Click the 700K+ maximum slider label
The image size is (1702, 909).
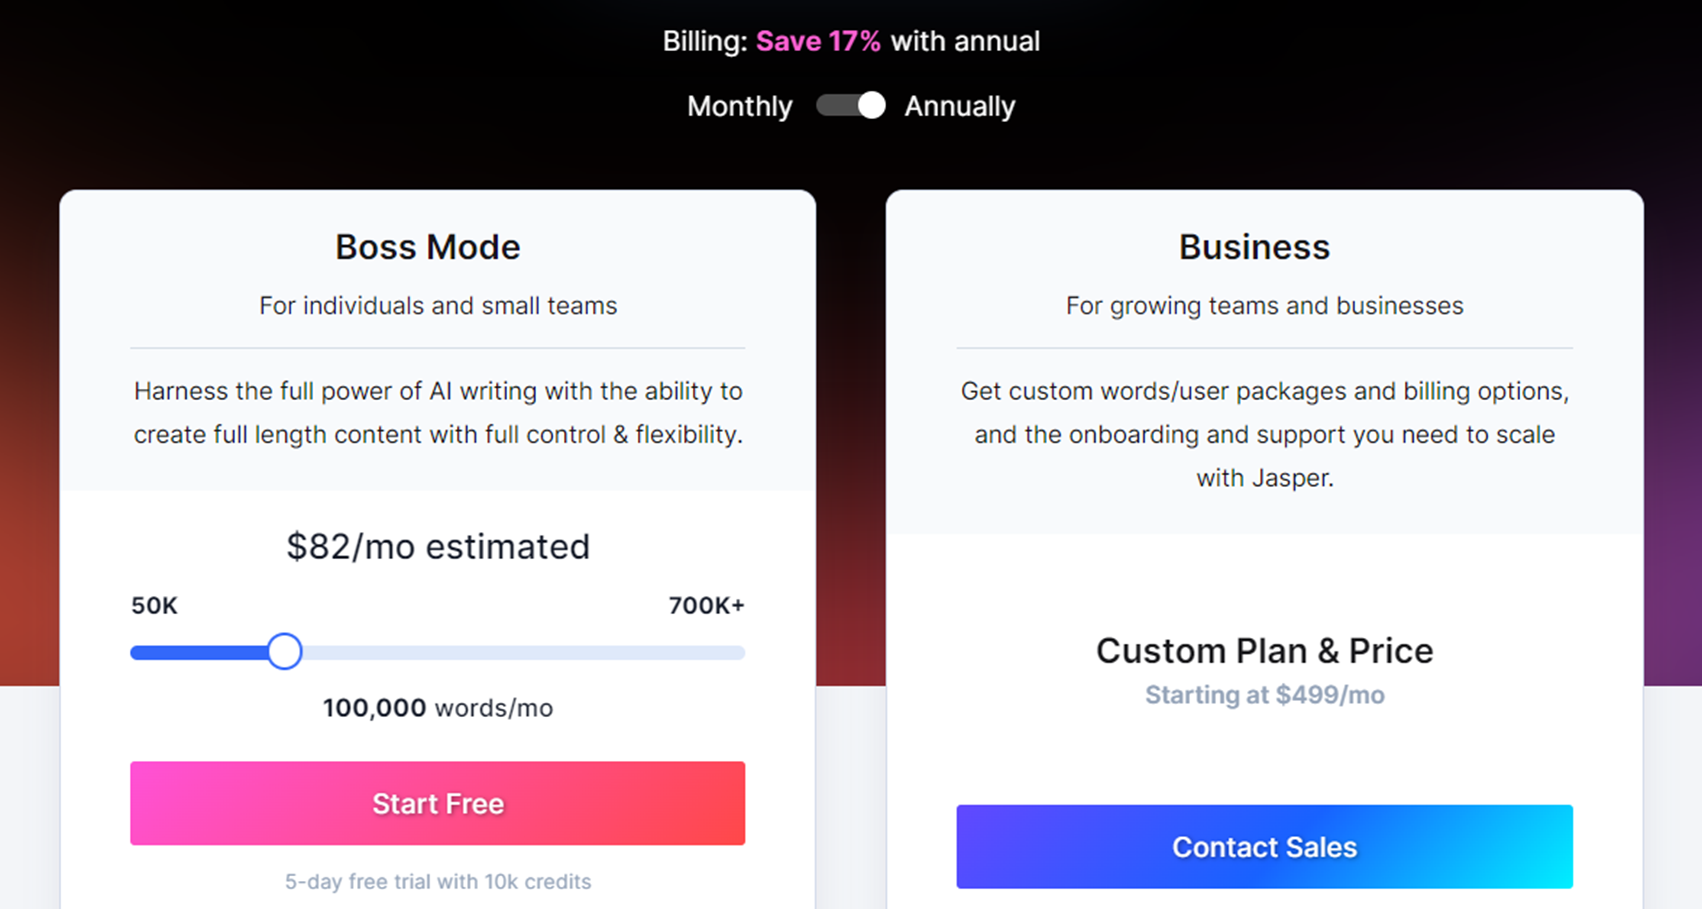coord(706,605)
